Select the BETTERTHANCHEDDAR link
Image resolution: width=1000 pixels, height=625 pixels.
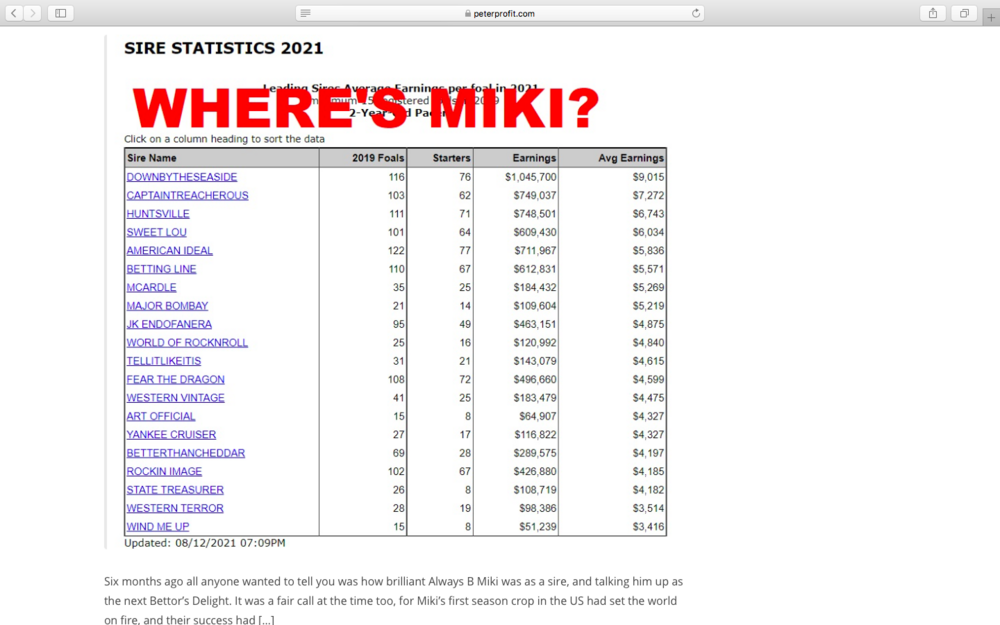[x=185, y=453]
